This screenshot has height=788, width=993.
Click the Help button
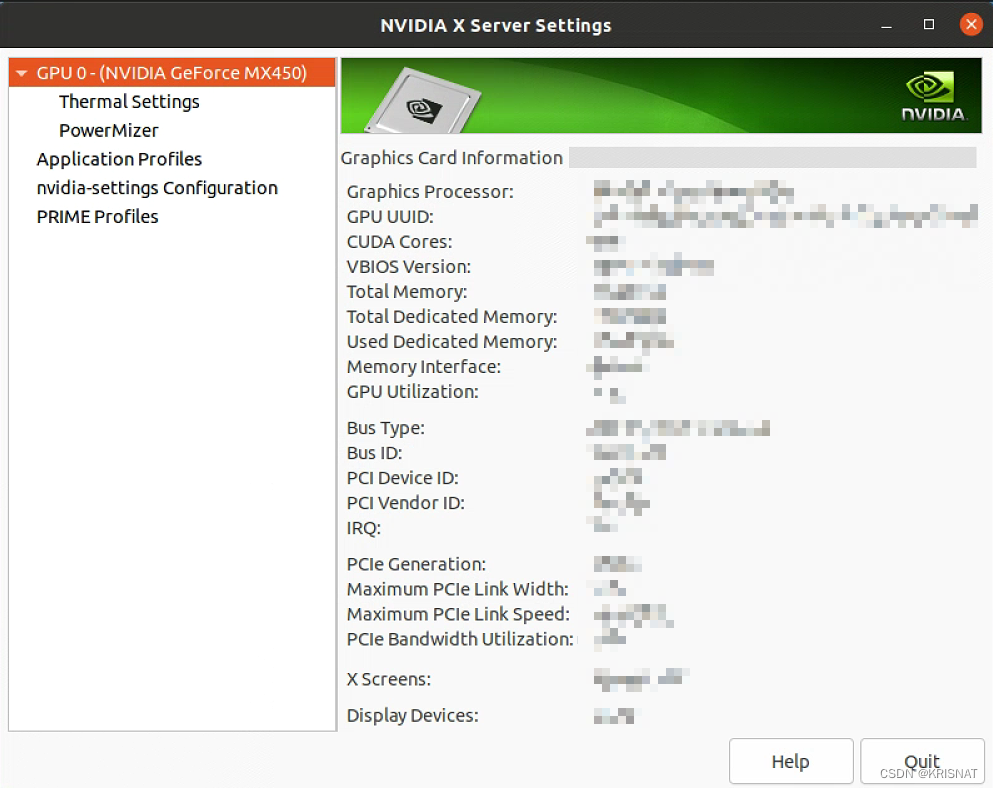[791, 761]
